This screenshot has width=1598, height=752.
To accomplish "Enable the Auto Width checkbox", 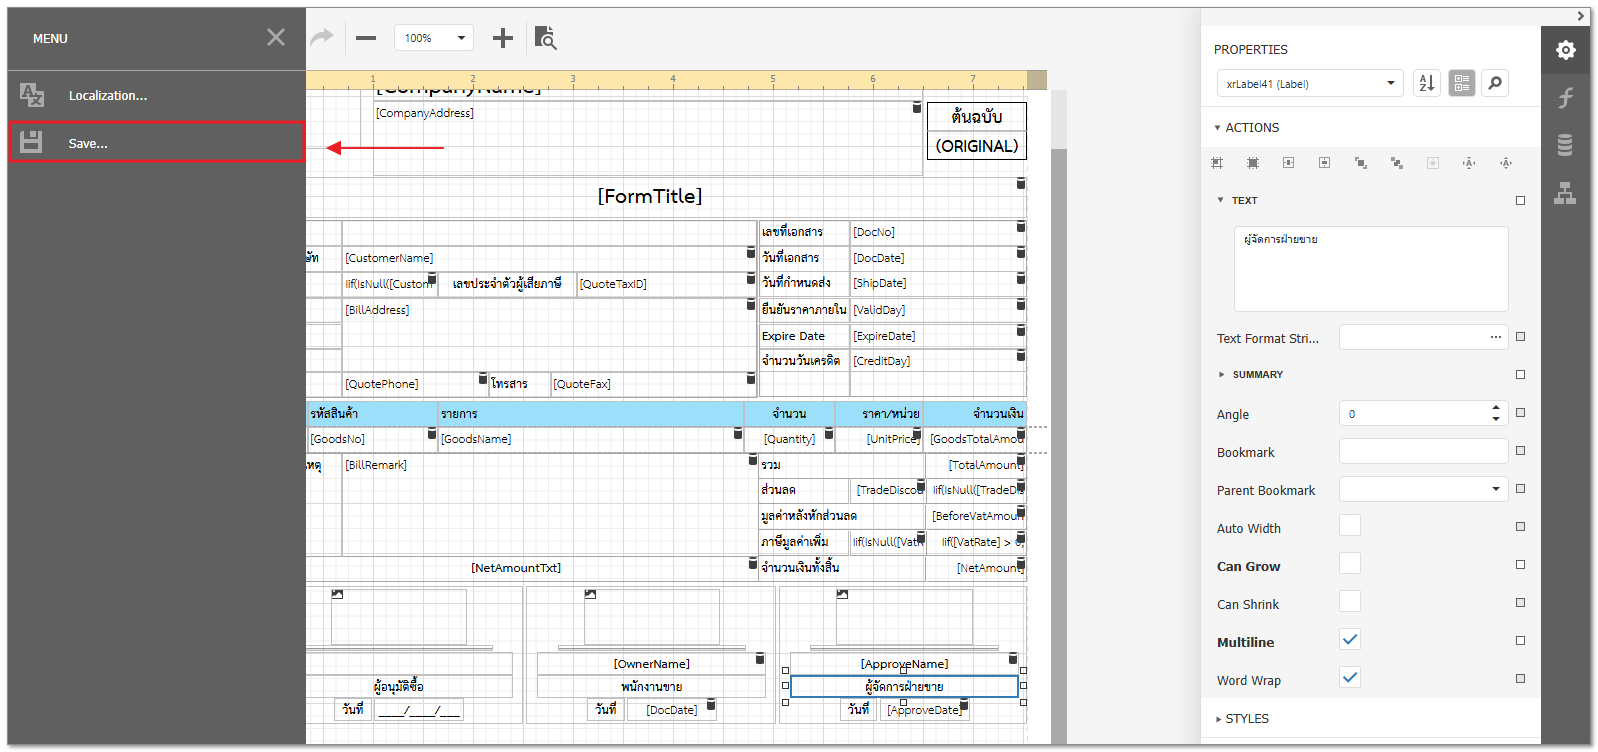I will pos(1349,526).
